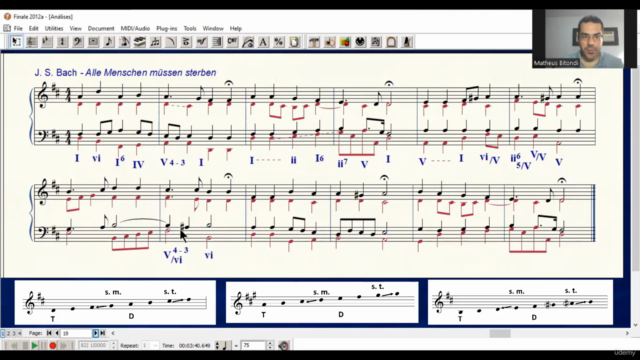640x360 pixels.
Task: Click the horizontal scrollbar right arrow
Action: click(x=627, y=333)
